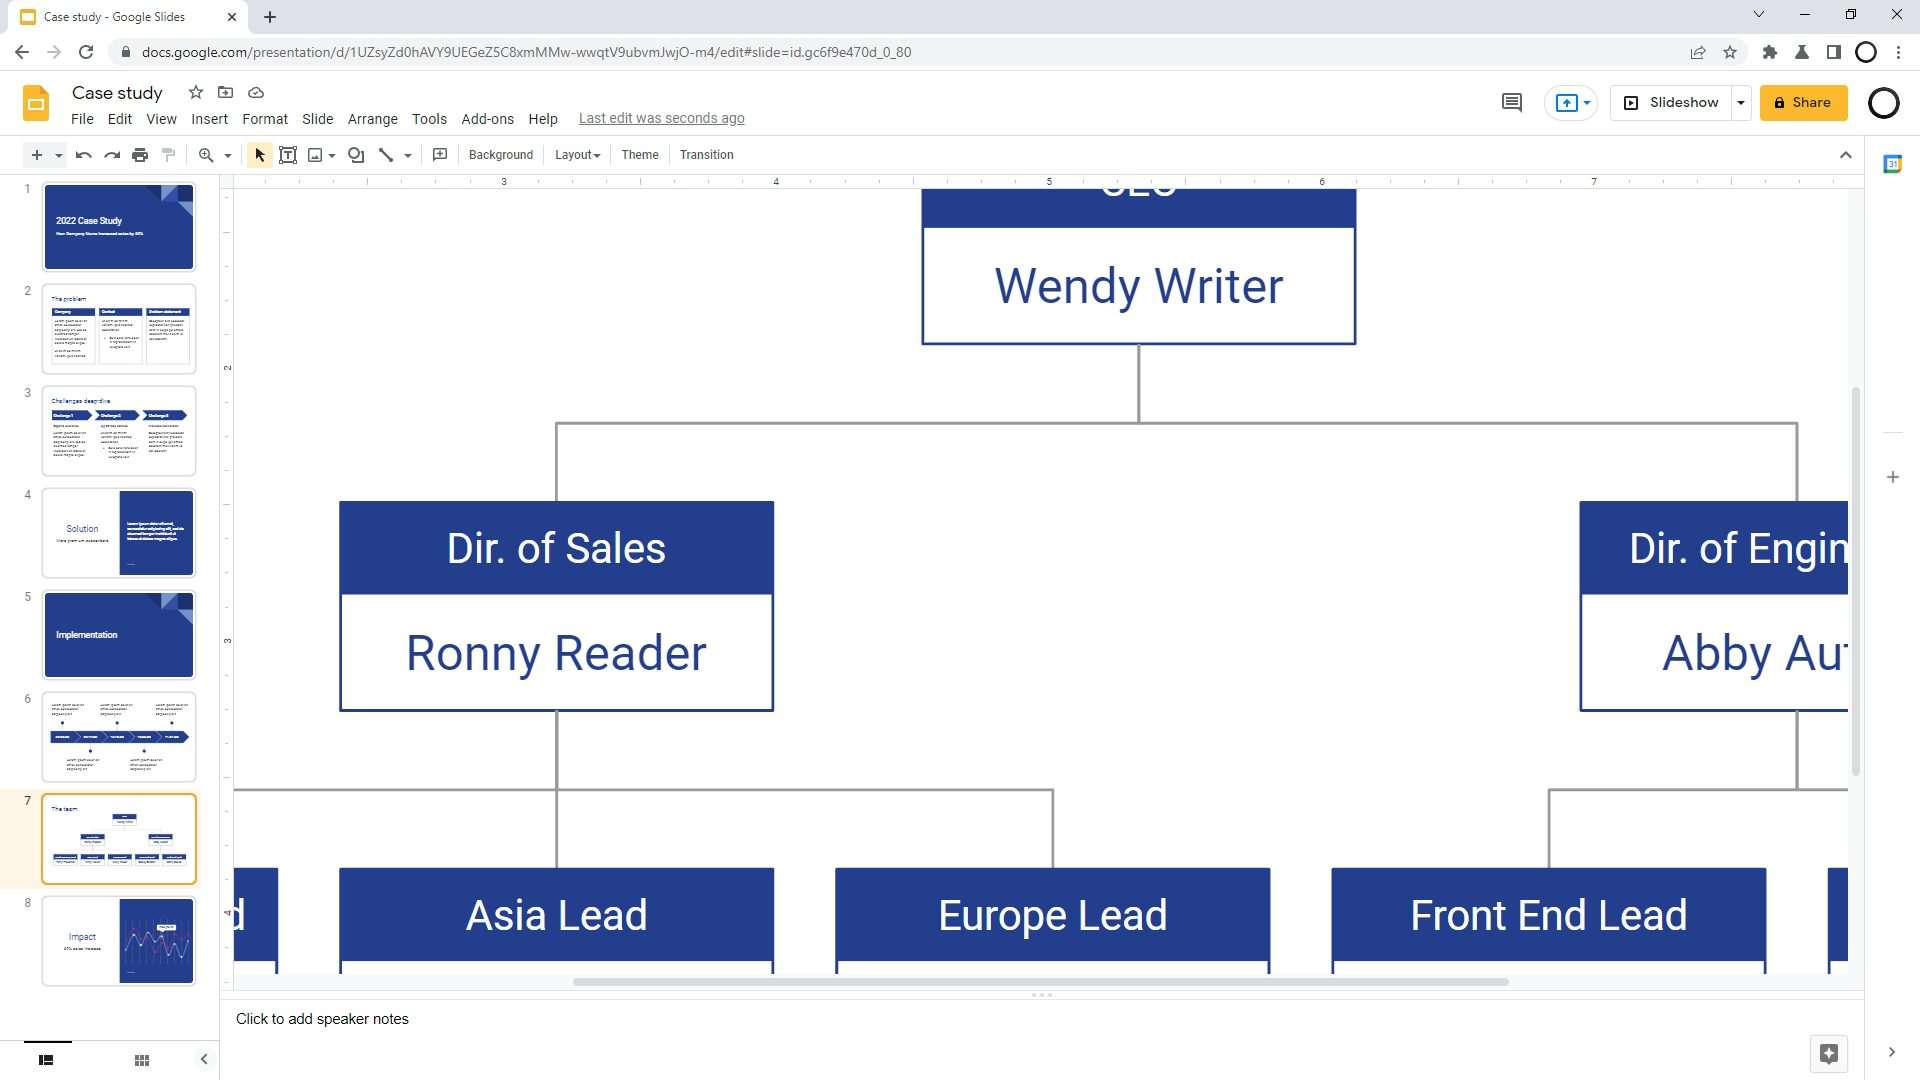The width and height of the screenshot is (1920, 1080).
Task: Click the Theme button
Action: pos(640,155)
